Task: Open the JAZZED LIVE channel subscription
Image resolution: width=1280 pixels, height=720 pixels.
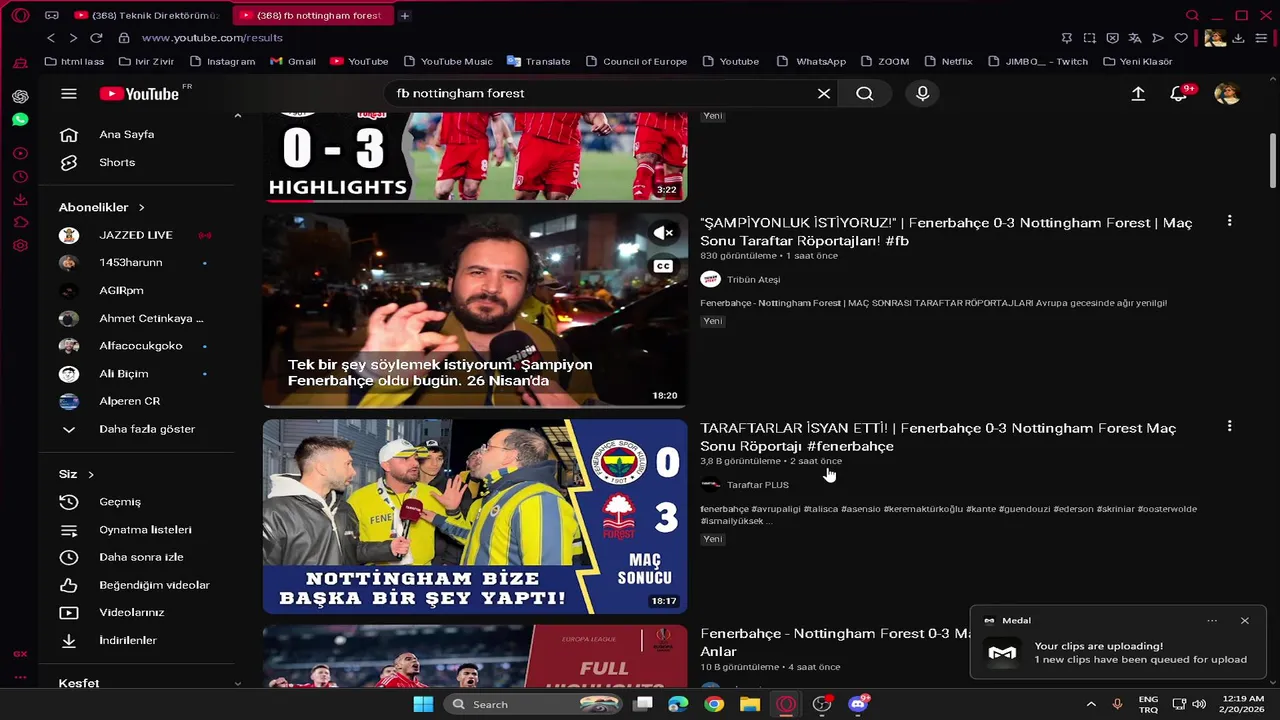Action: pos(136,235)
